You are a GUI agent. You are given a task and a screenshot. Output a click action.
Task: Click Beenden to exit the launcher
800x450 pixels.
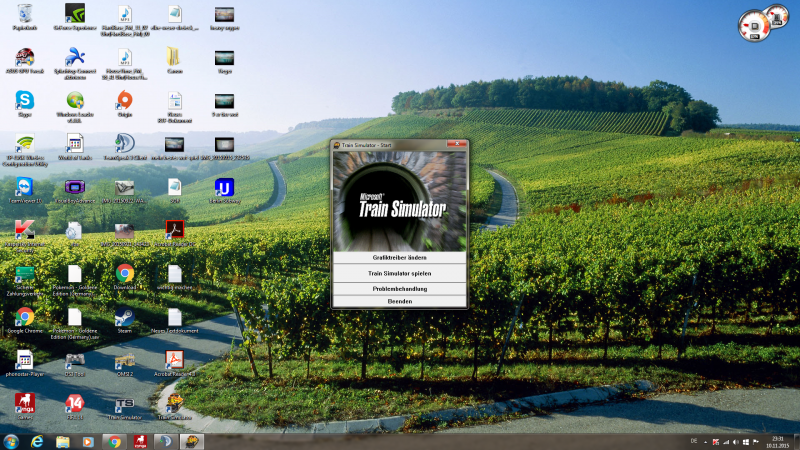pyautogui.click(x=399, y=302)
